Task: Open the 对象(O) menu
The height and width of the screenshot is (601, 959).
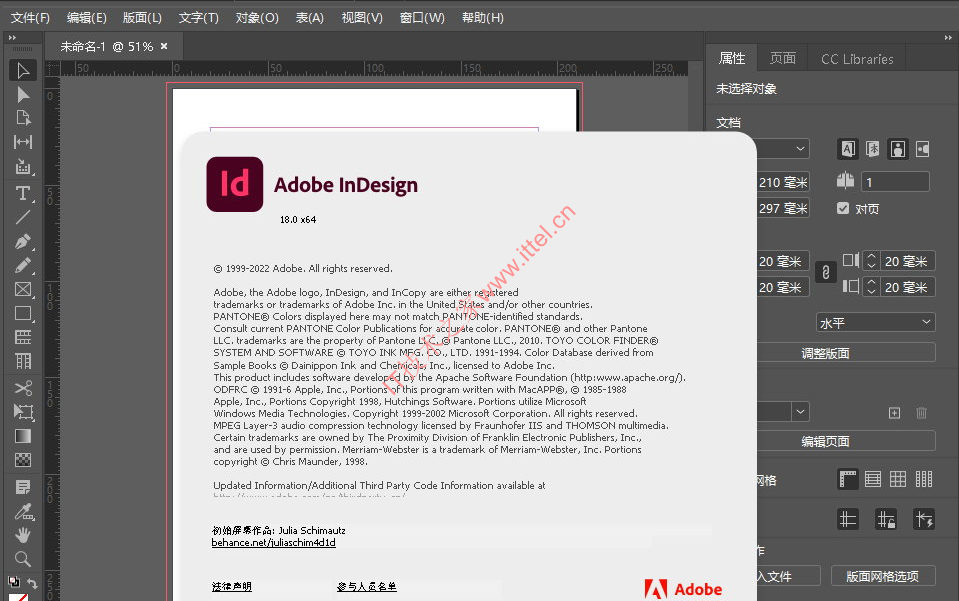Action: [x=257, y=18]
